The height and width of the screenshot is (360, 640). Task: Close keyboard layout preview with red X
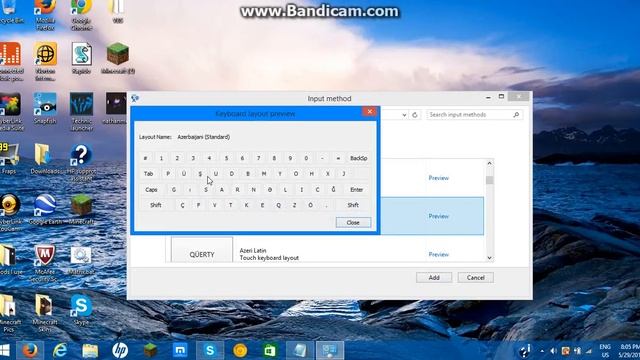(x=369, y=111)
